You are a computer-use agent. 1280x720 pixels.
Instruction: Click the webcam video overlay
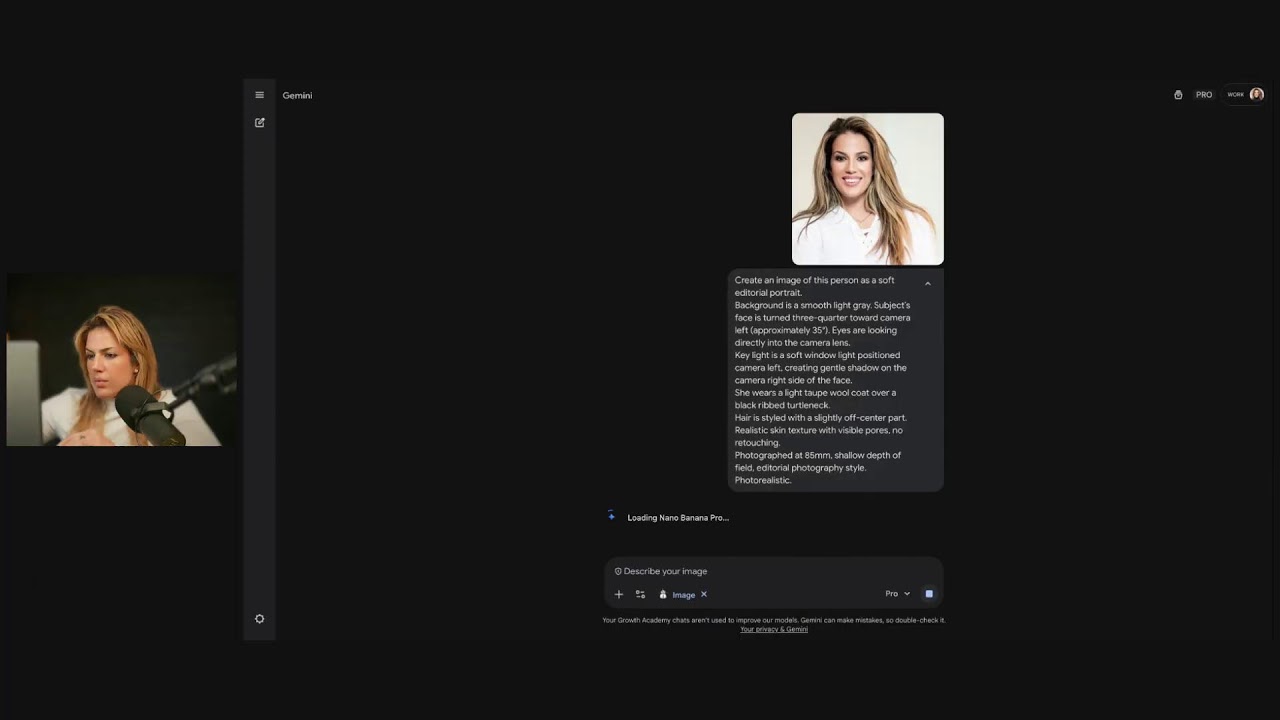pyautogui.click(x=122, y=360)
